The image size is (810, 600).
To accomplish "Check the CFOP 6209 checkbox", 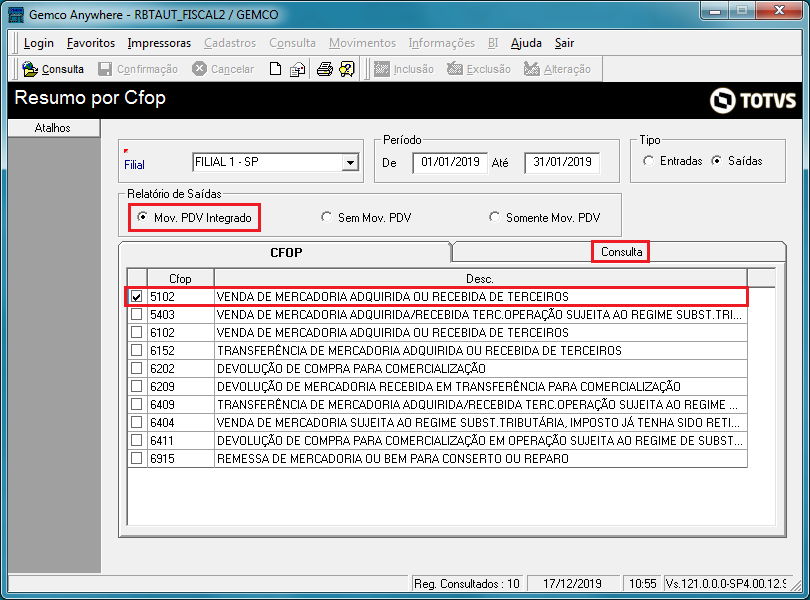I will tap(136, 386).
